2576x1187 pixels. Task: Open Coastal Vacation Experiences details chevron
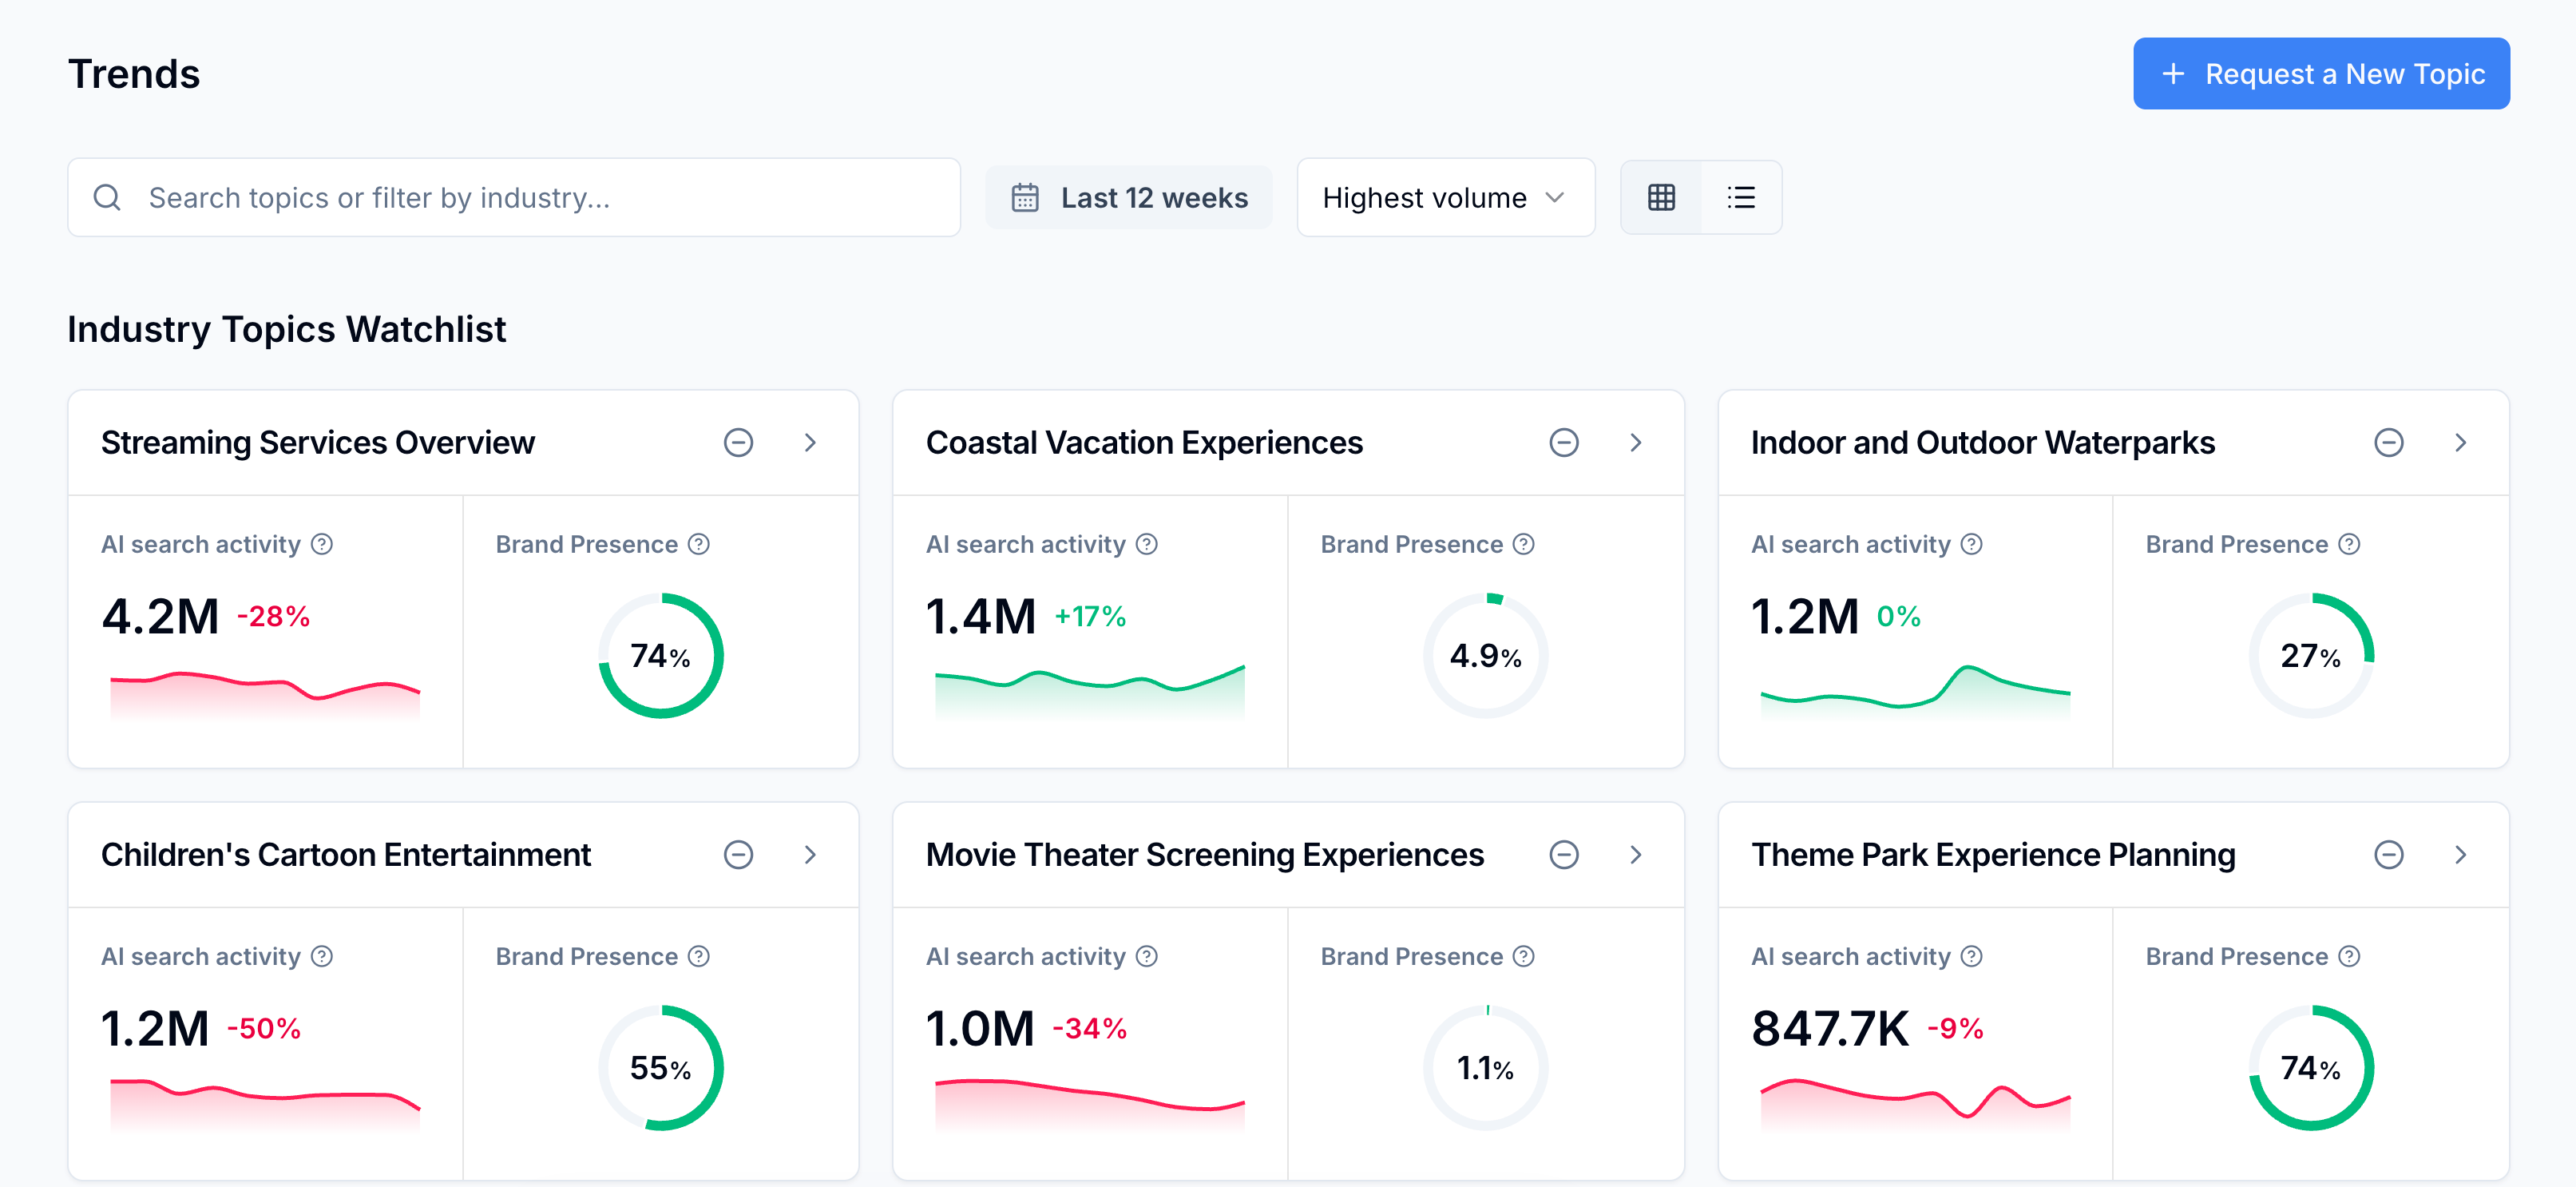point(1636,442)
